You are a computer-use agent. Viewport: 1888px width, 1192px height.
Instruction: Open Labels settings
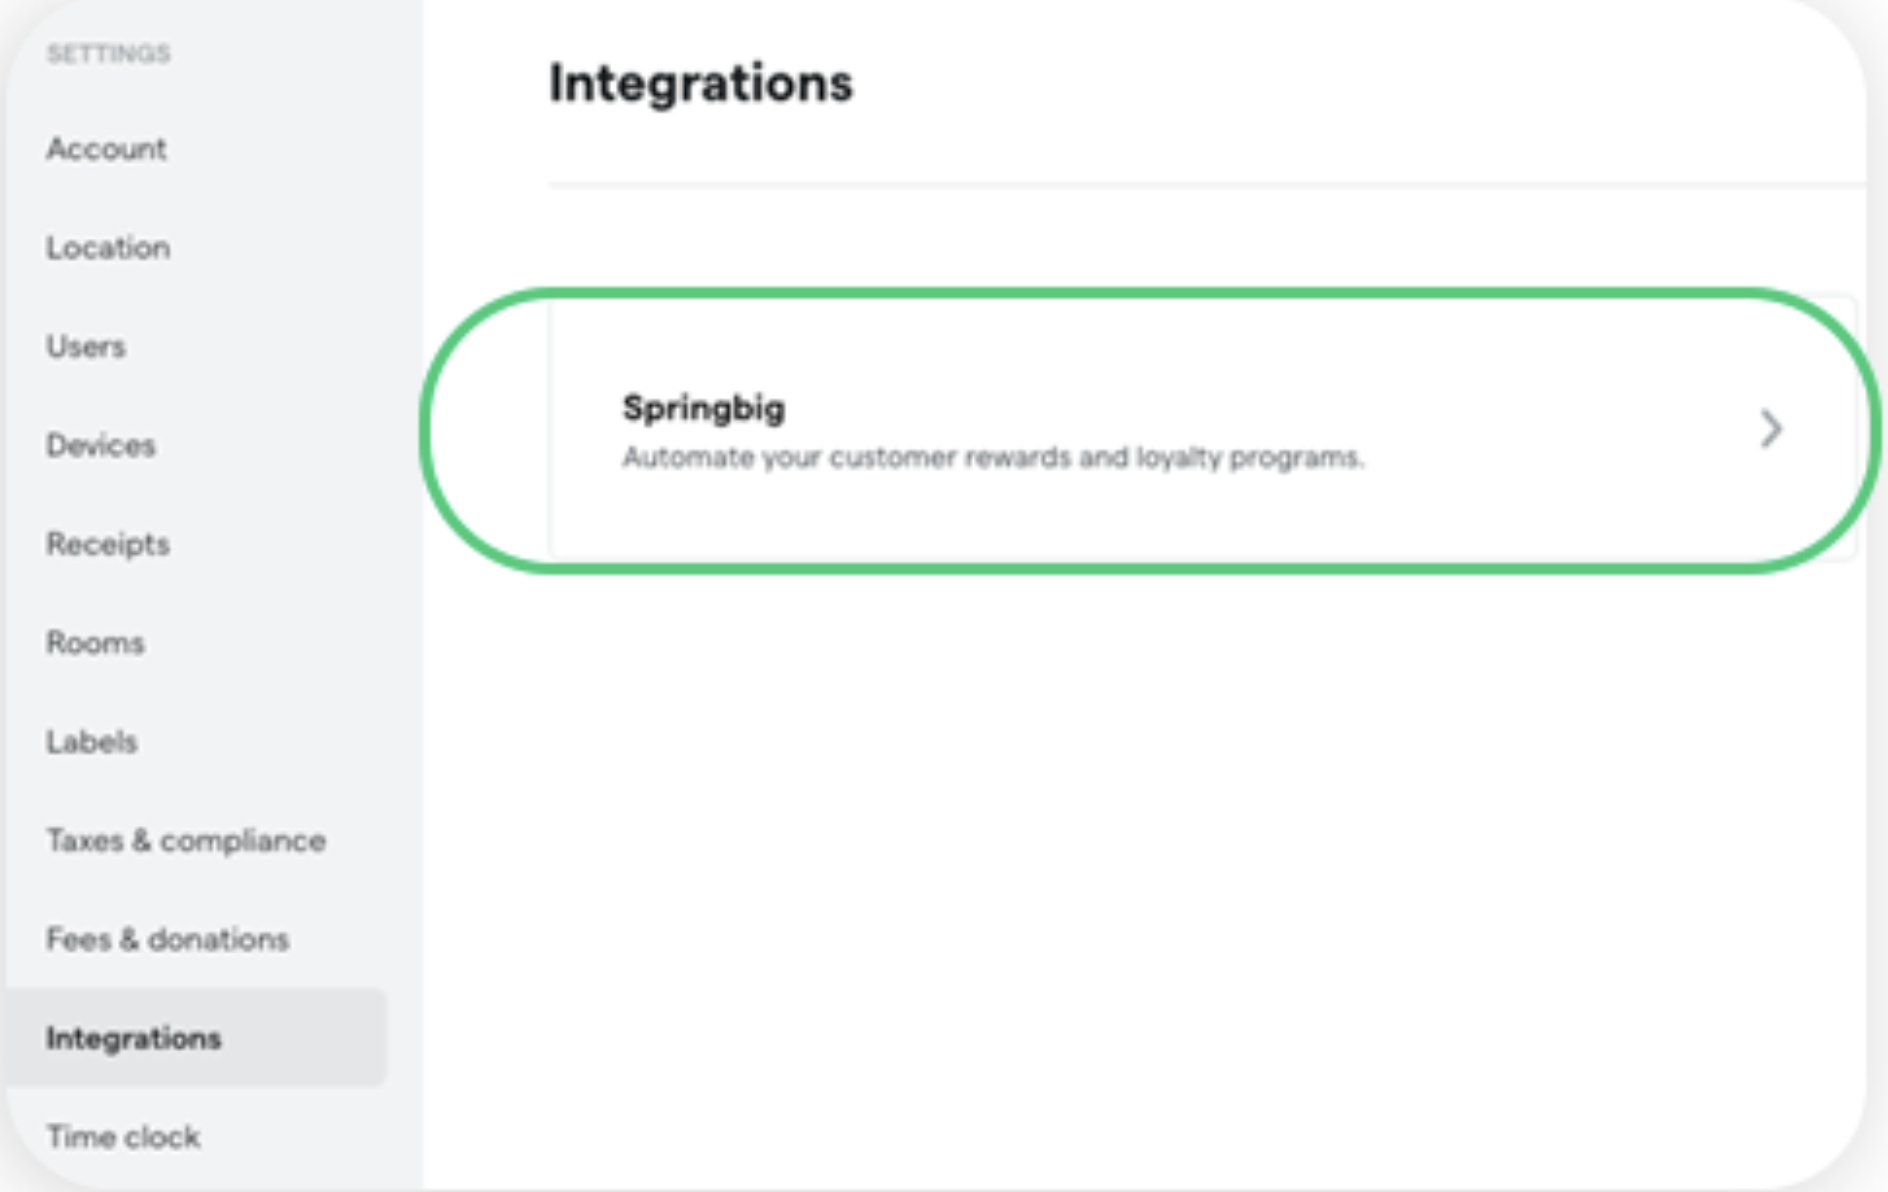tap(92, 742)
